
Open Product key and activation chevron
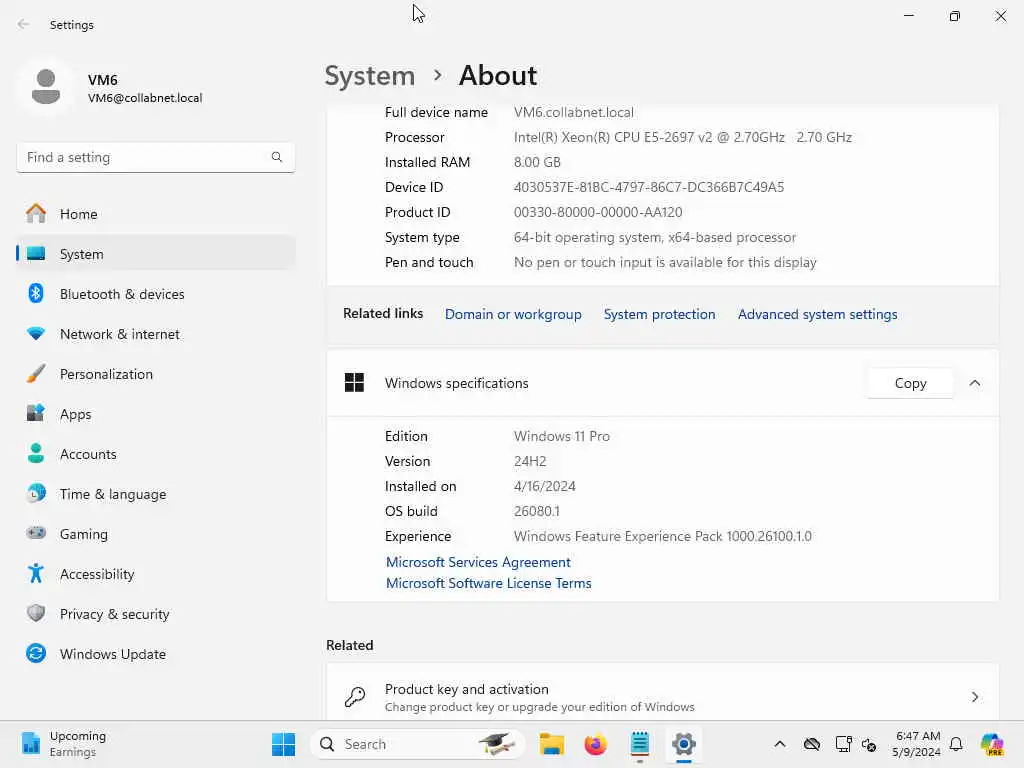pos(975,697)
